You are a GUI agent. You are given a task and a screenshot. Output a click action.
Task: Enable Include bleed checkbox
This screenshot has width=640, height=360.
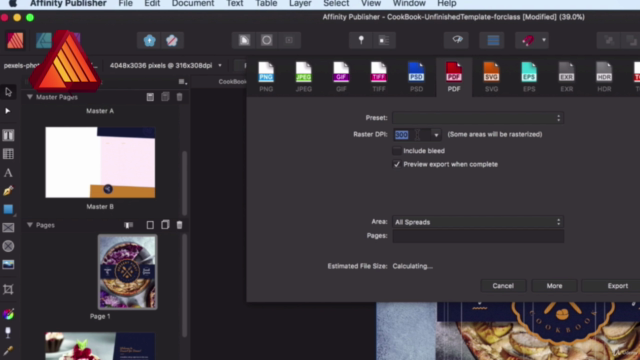point(396,151)
